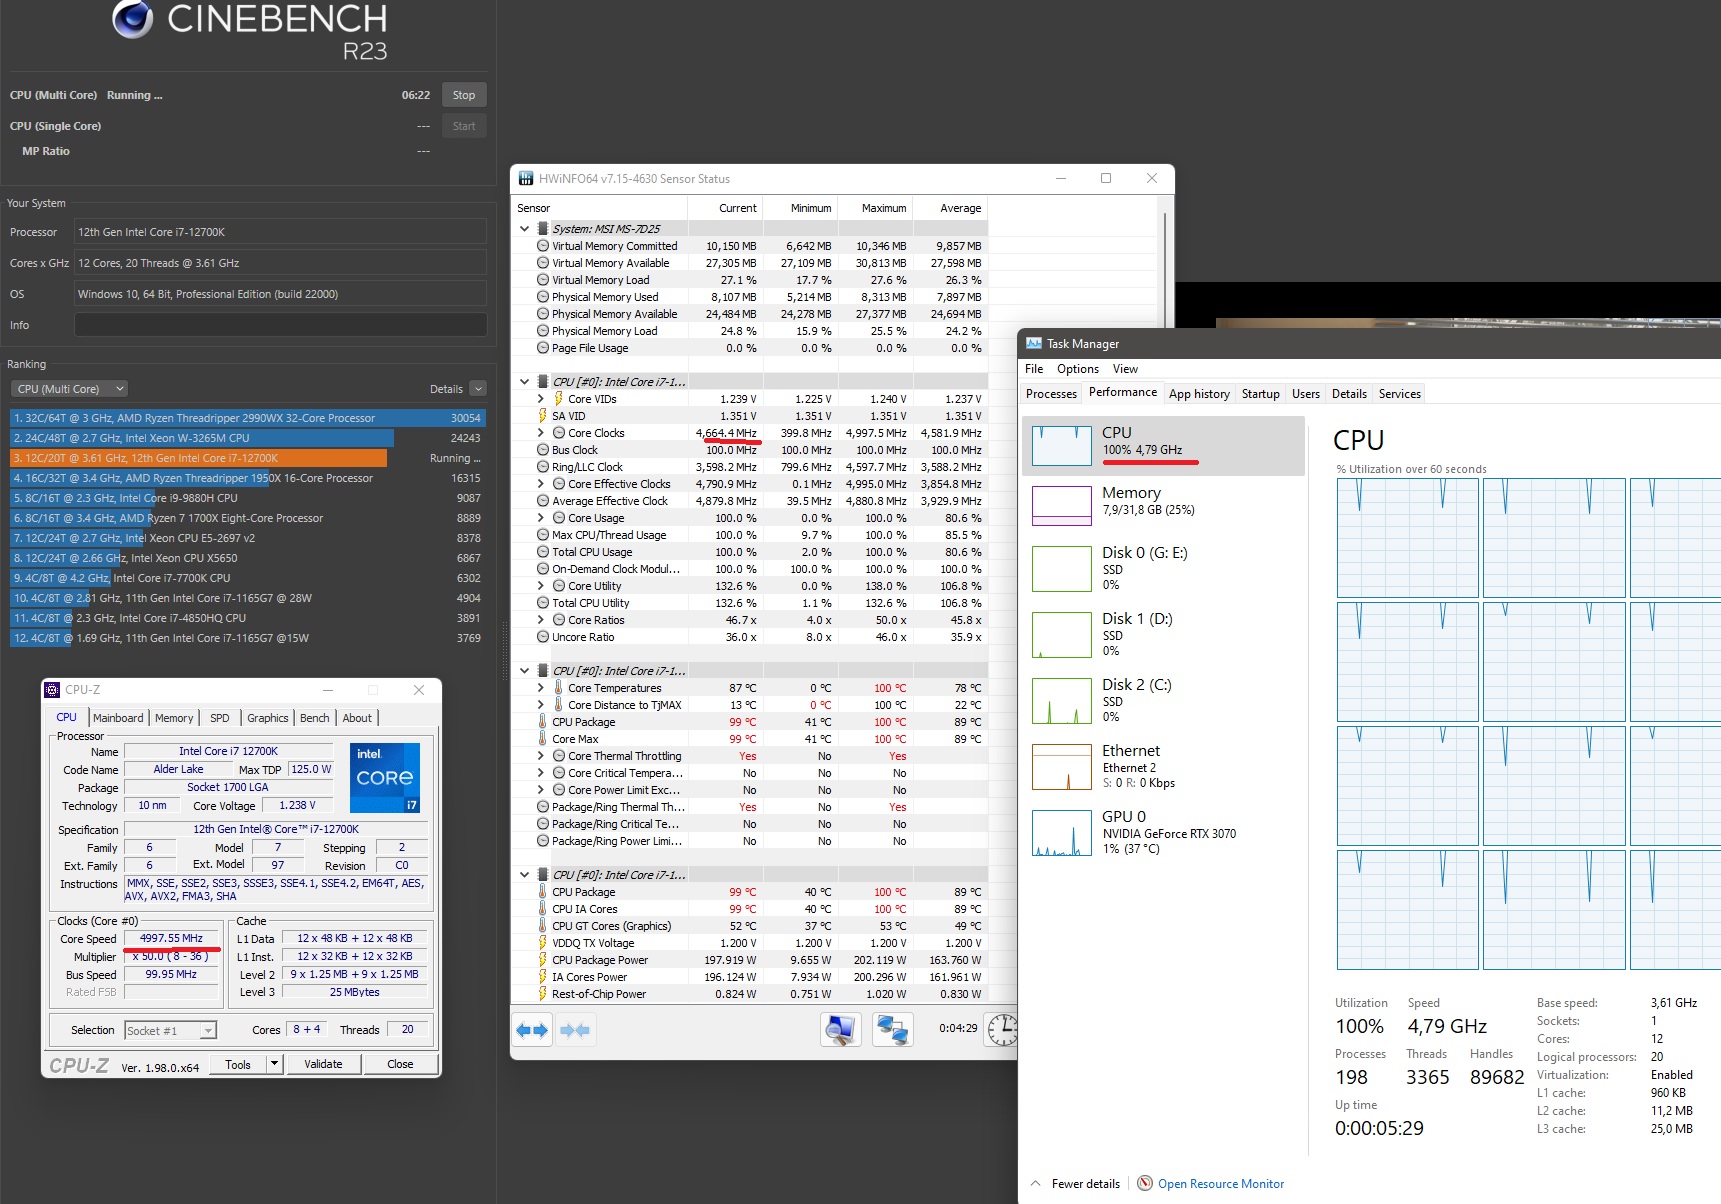Click the Maximum column header in HWiNFO
Image resolution: width=1721 pixels, height=1204 pixels.
click(874, 208)
